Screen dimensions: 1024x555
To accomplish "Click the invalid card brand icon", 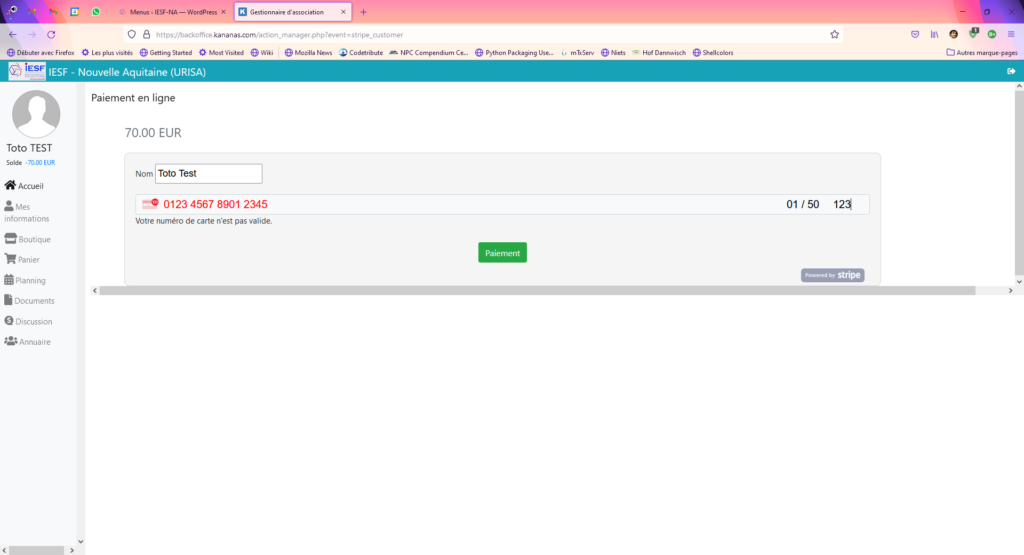I will [x=150, y=204].
